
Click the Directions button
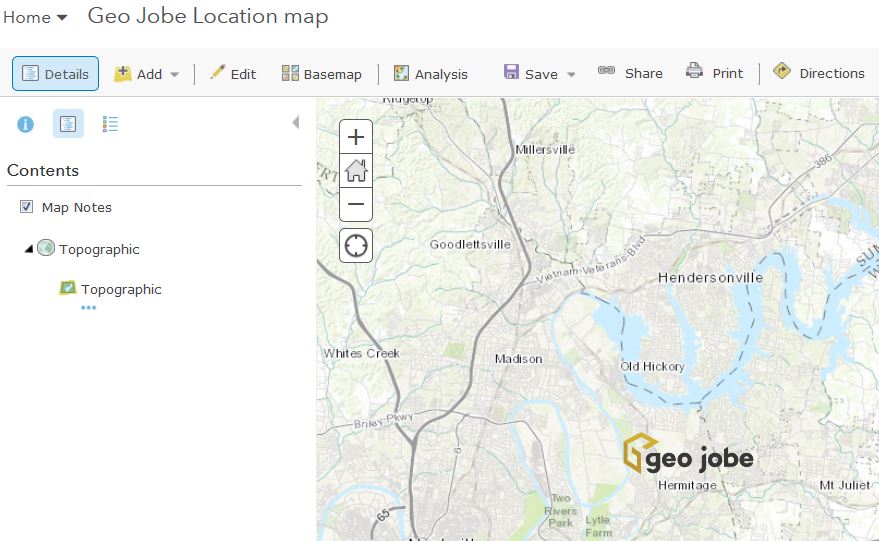tap(818, 73)
